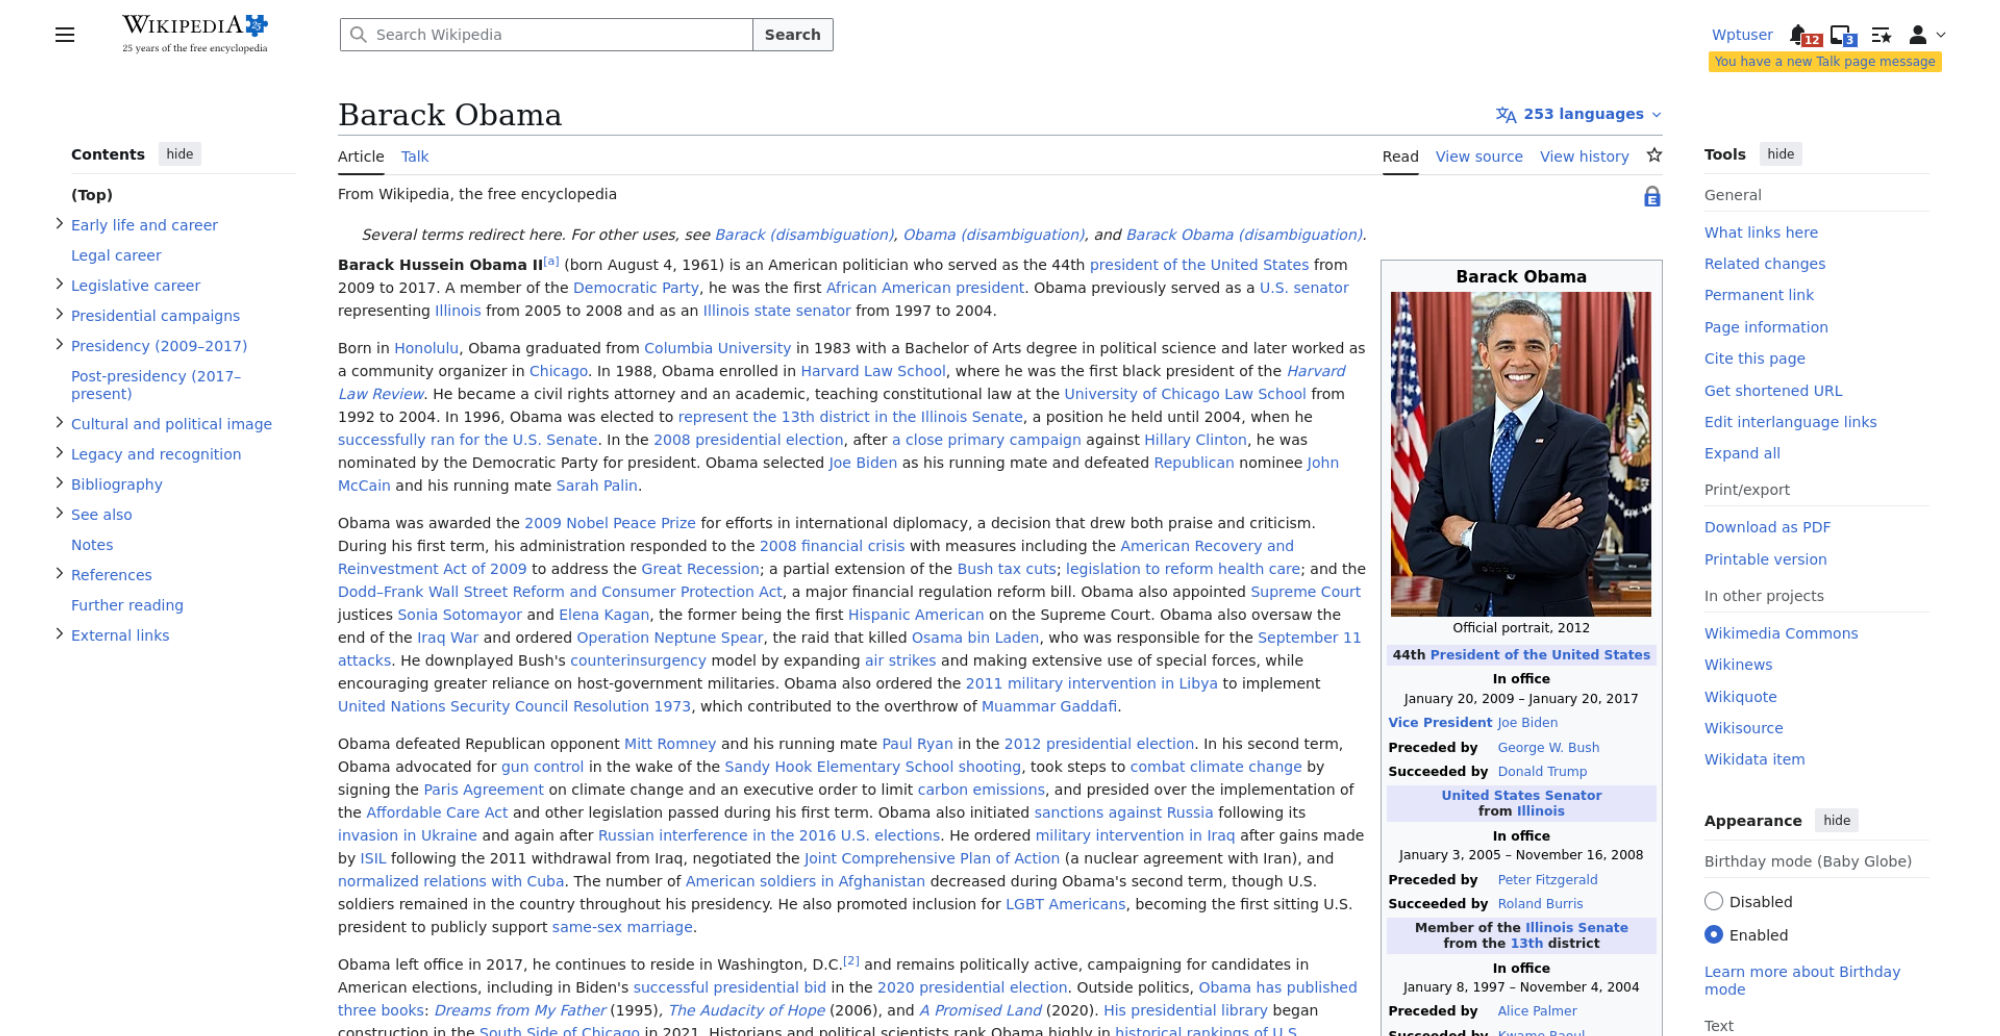Click Obama's official portrait image
Screen dimensions: 2000x1036
(x=1520, y=453)
